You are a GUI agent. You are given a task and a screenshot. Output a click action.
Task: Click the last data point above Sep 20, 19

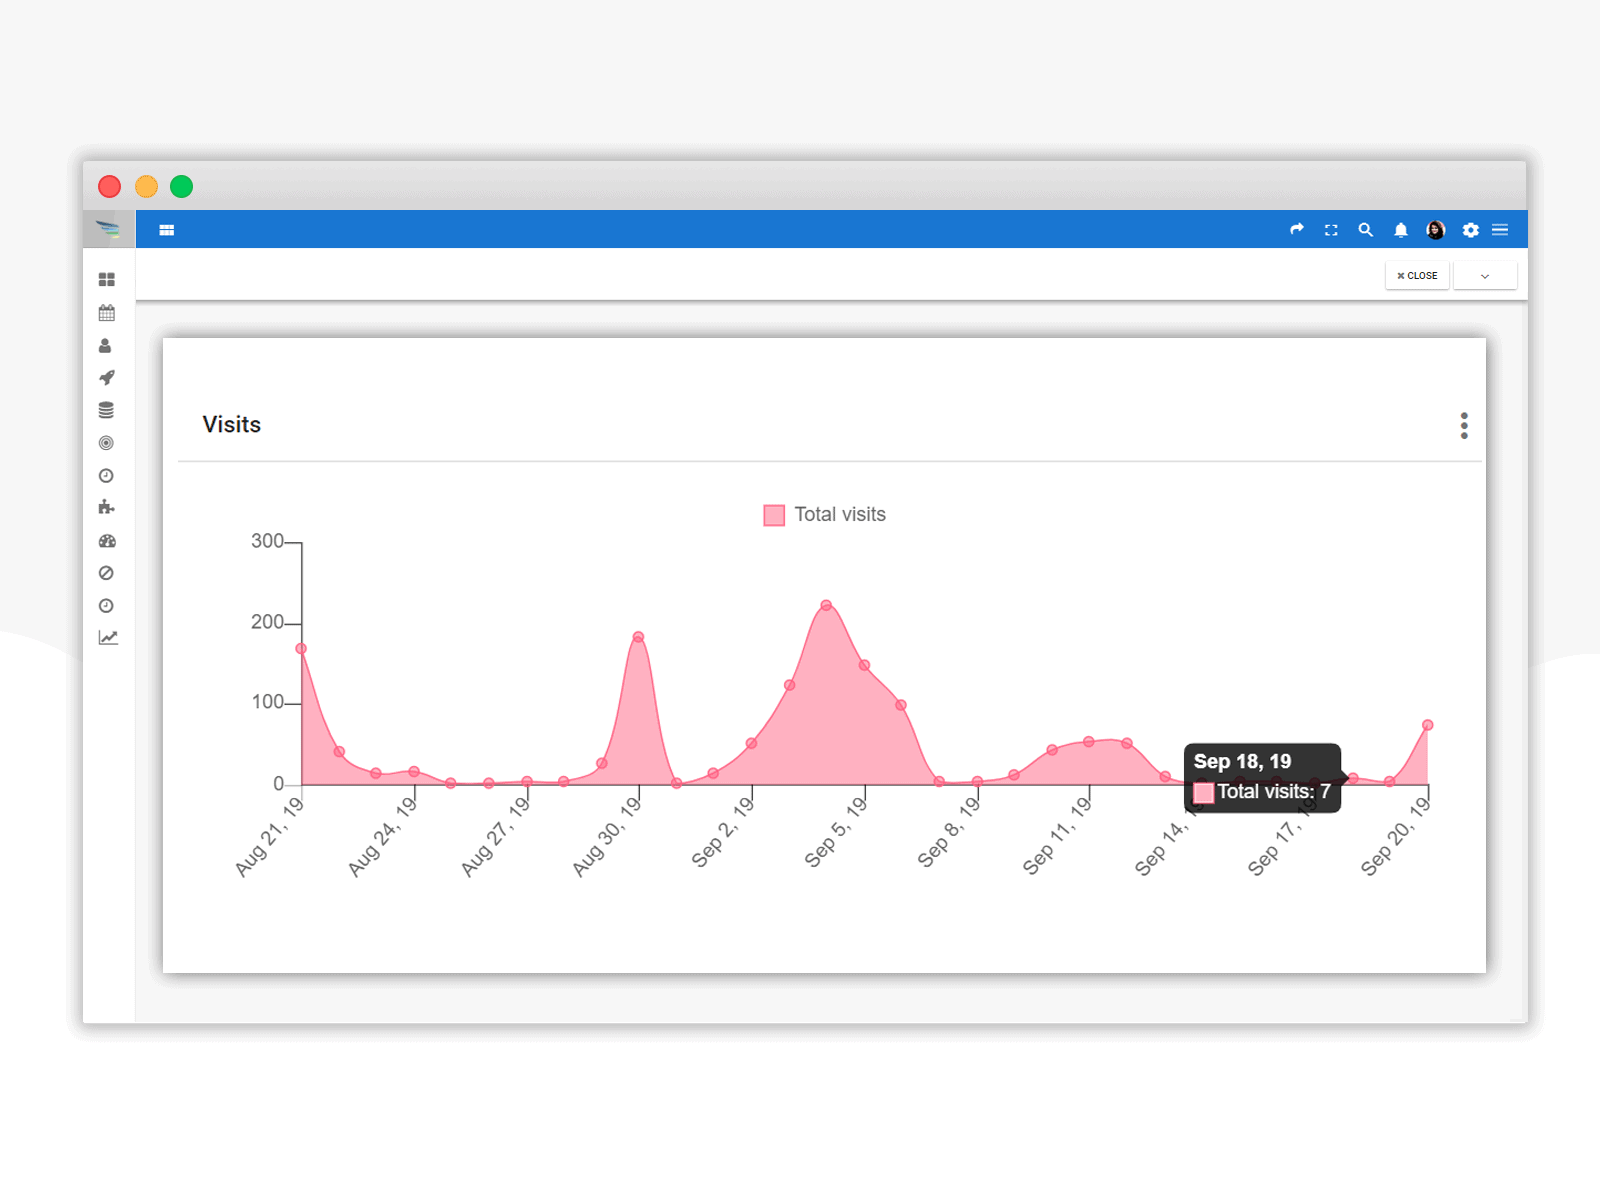point(1428,725)
